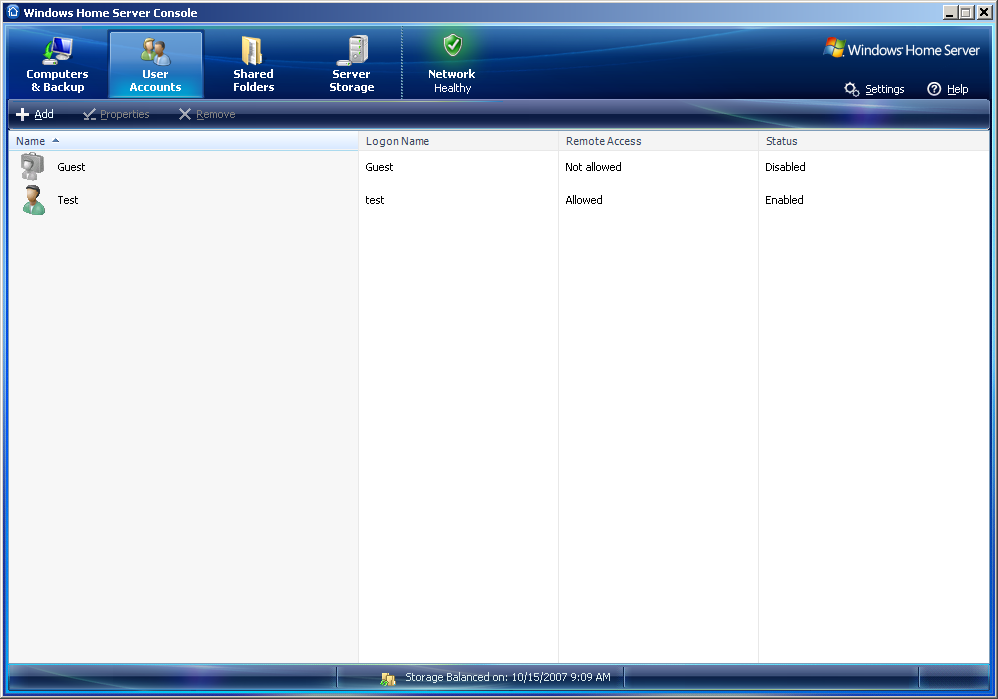Viewport: 998px width, 699px height.
Task: Sort by the Remote Access column
Action: pyautogui.click(x=658, y=141)
